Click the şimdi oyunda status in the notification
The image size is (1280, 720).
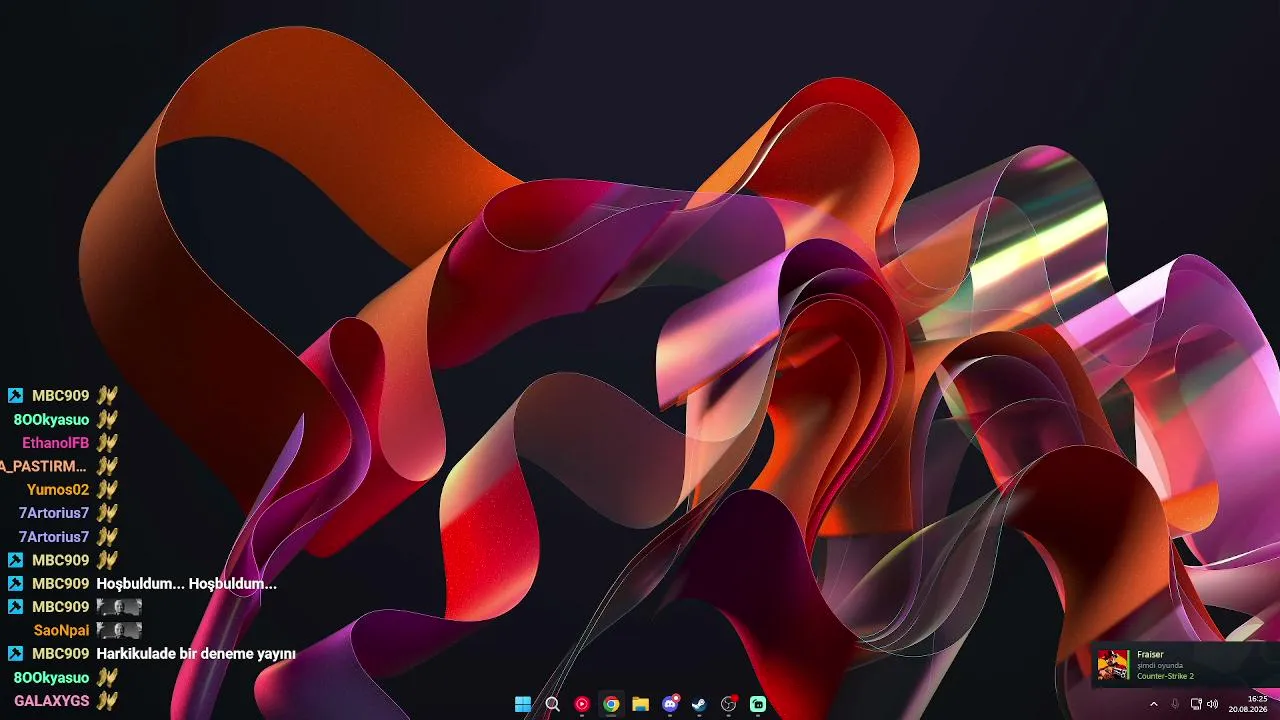(x=1160, y=666)
